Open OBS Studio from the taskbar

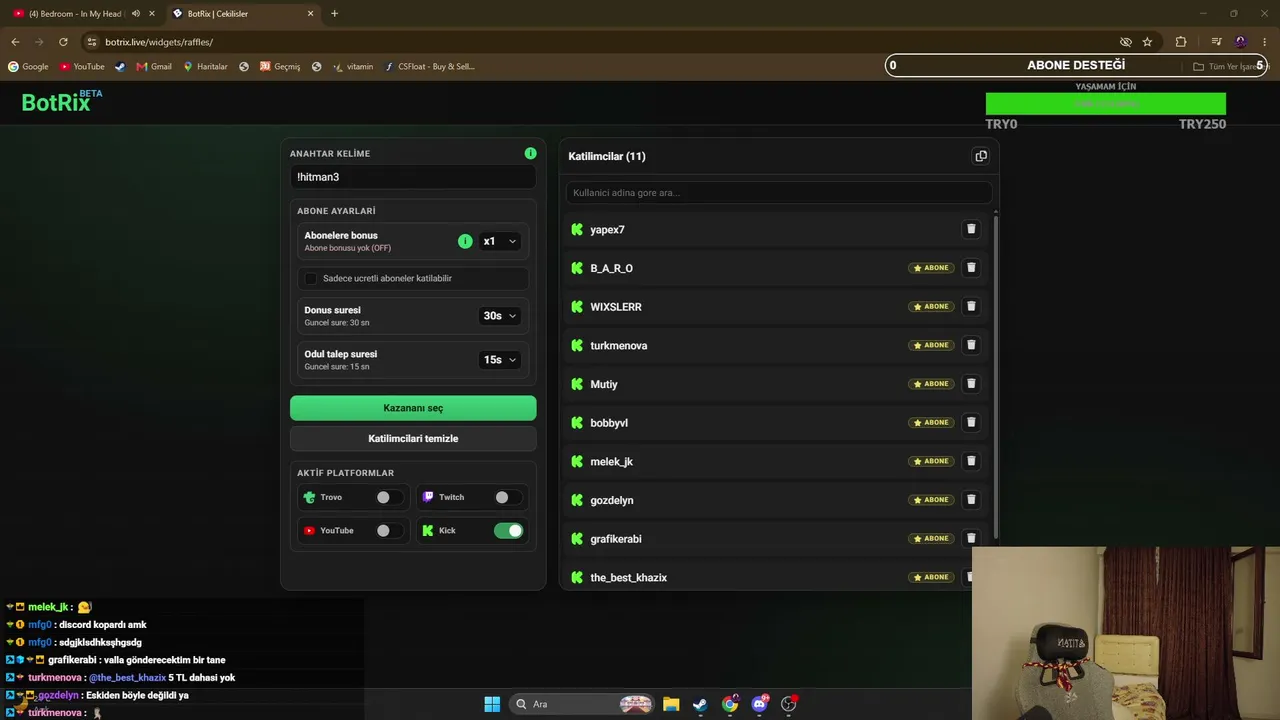point(789,704)
